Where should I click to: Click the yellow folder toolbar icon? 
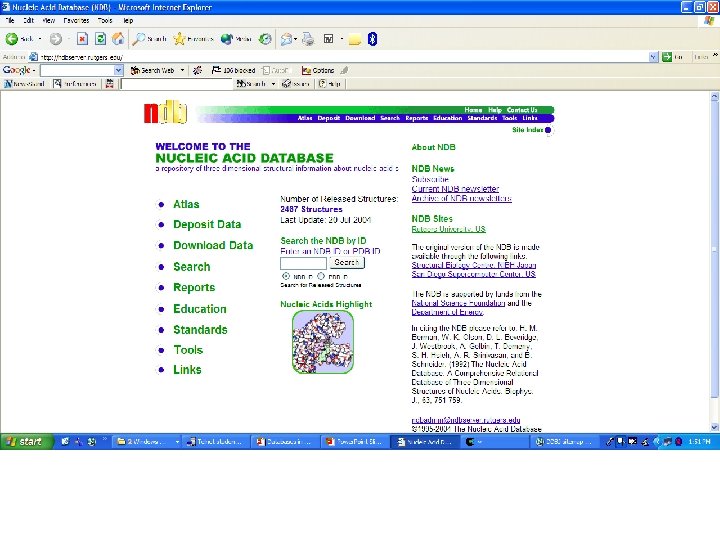[x=354, y=39]
